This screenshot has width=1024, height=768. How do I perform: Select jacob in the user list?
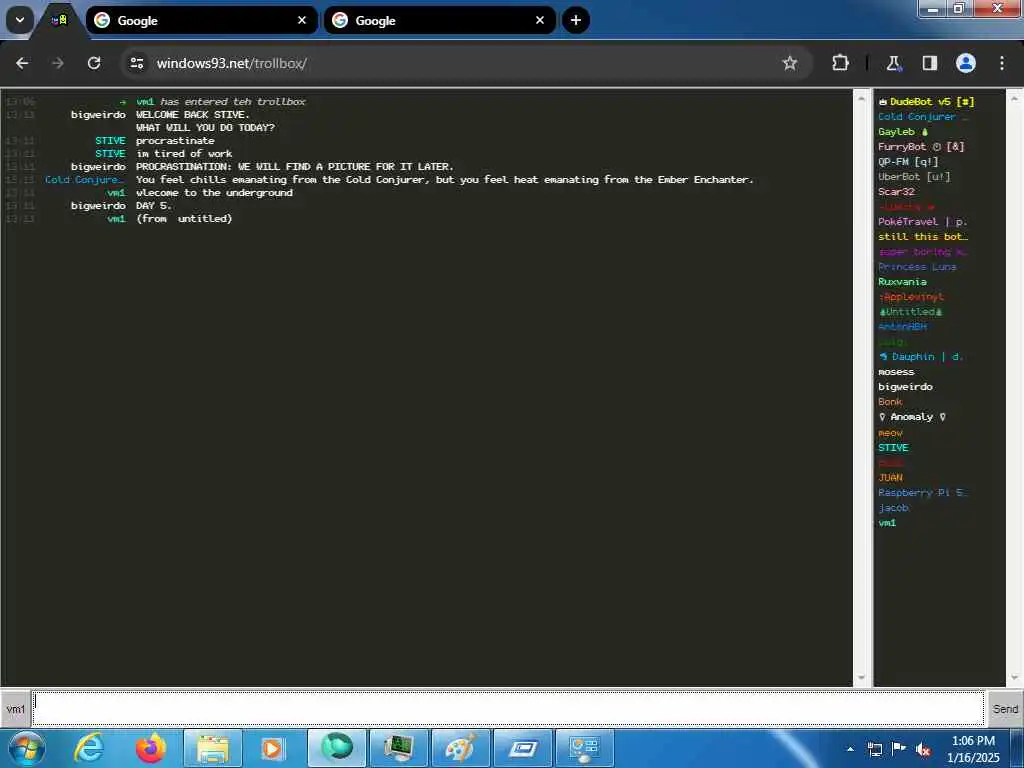pyautogui.click(x=893, y=507)
